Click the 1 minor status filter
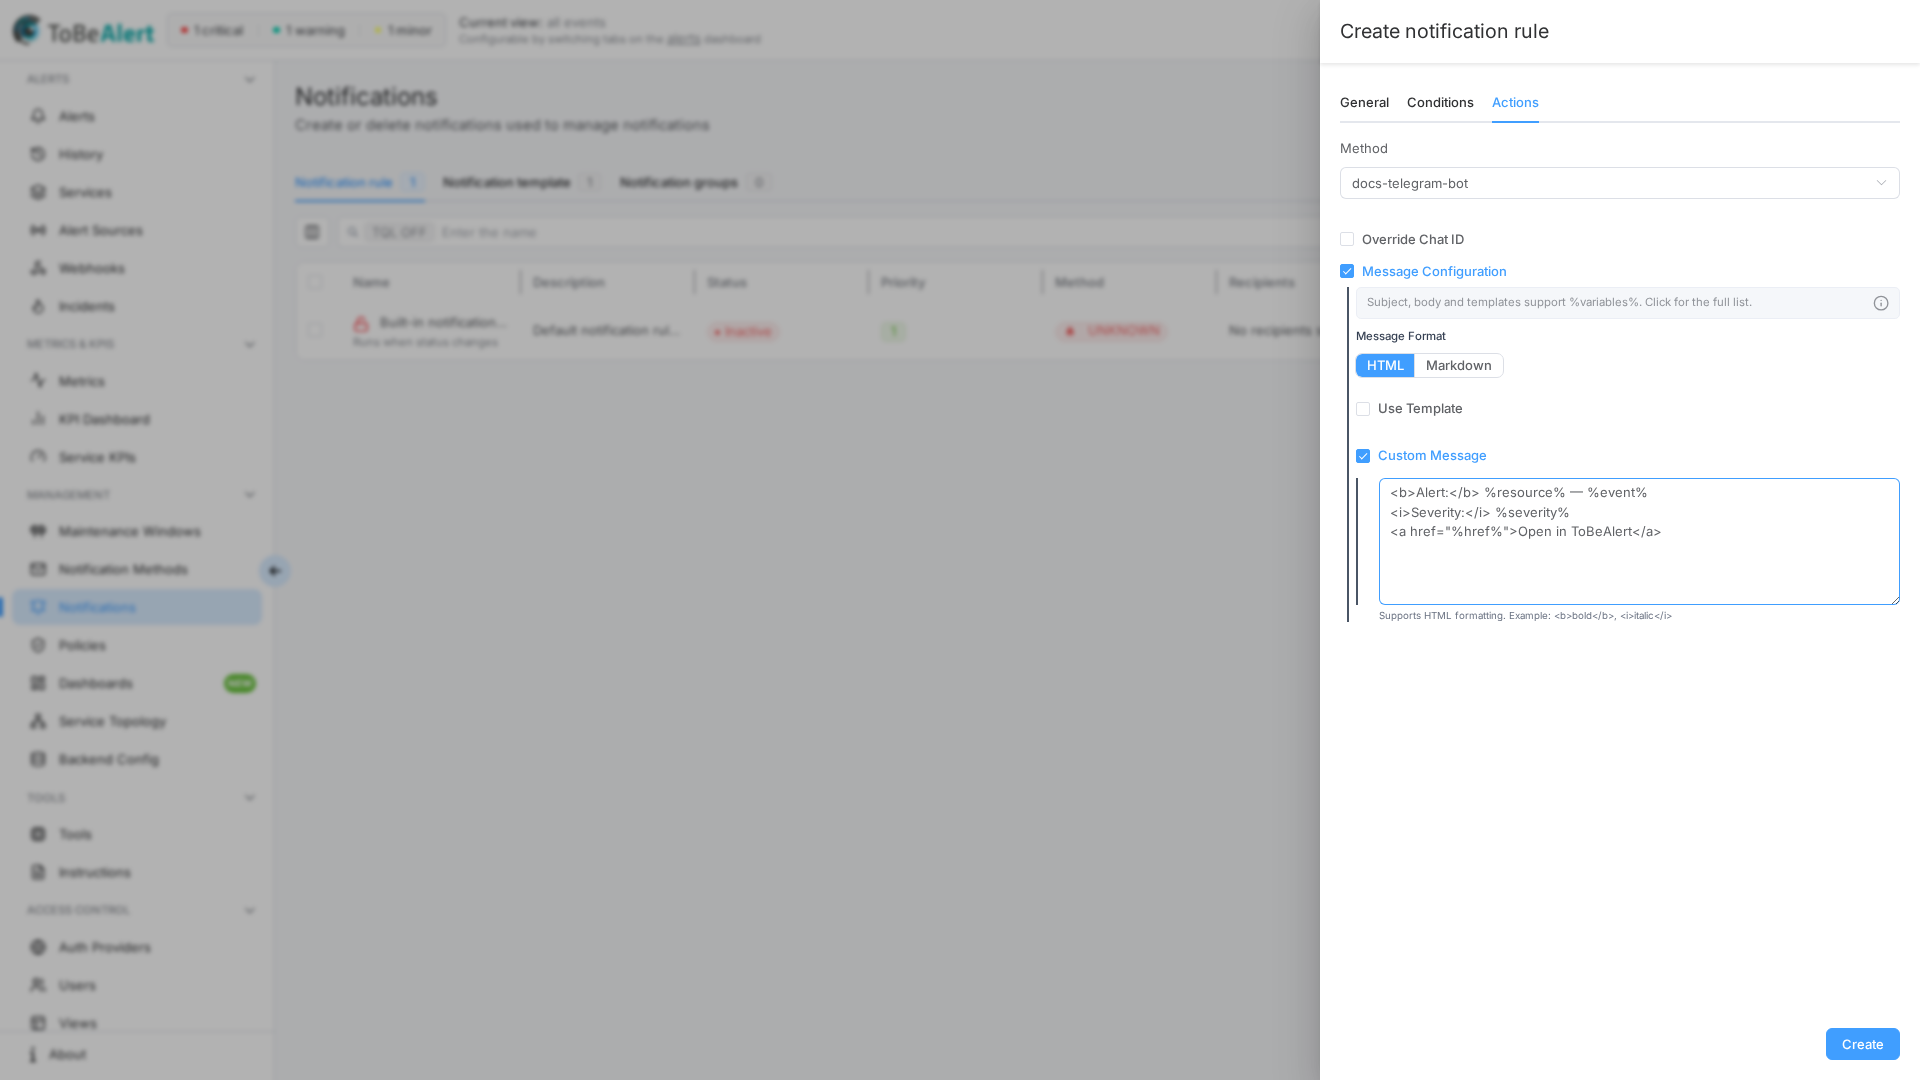The image size is (1920, 1080). 403,30
